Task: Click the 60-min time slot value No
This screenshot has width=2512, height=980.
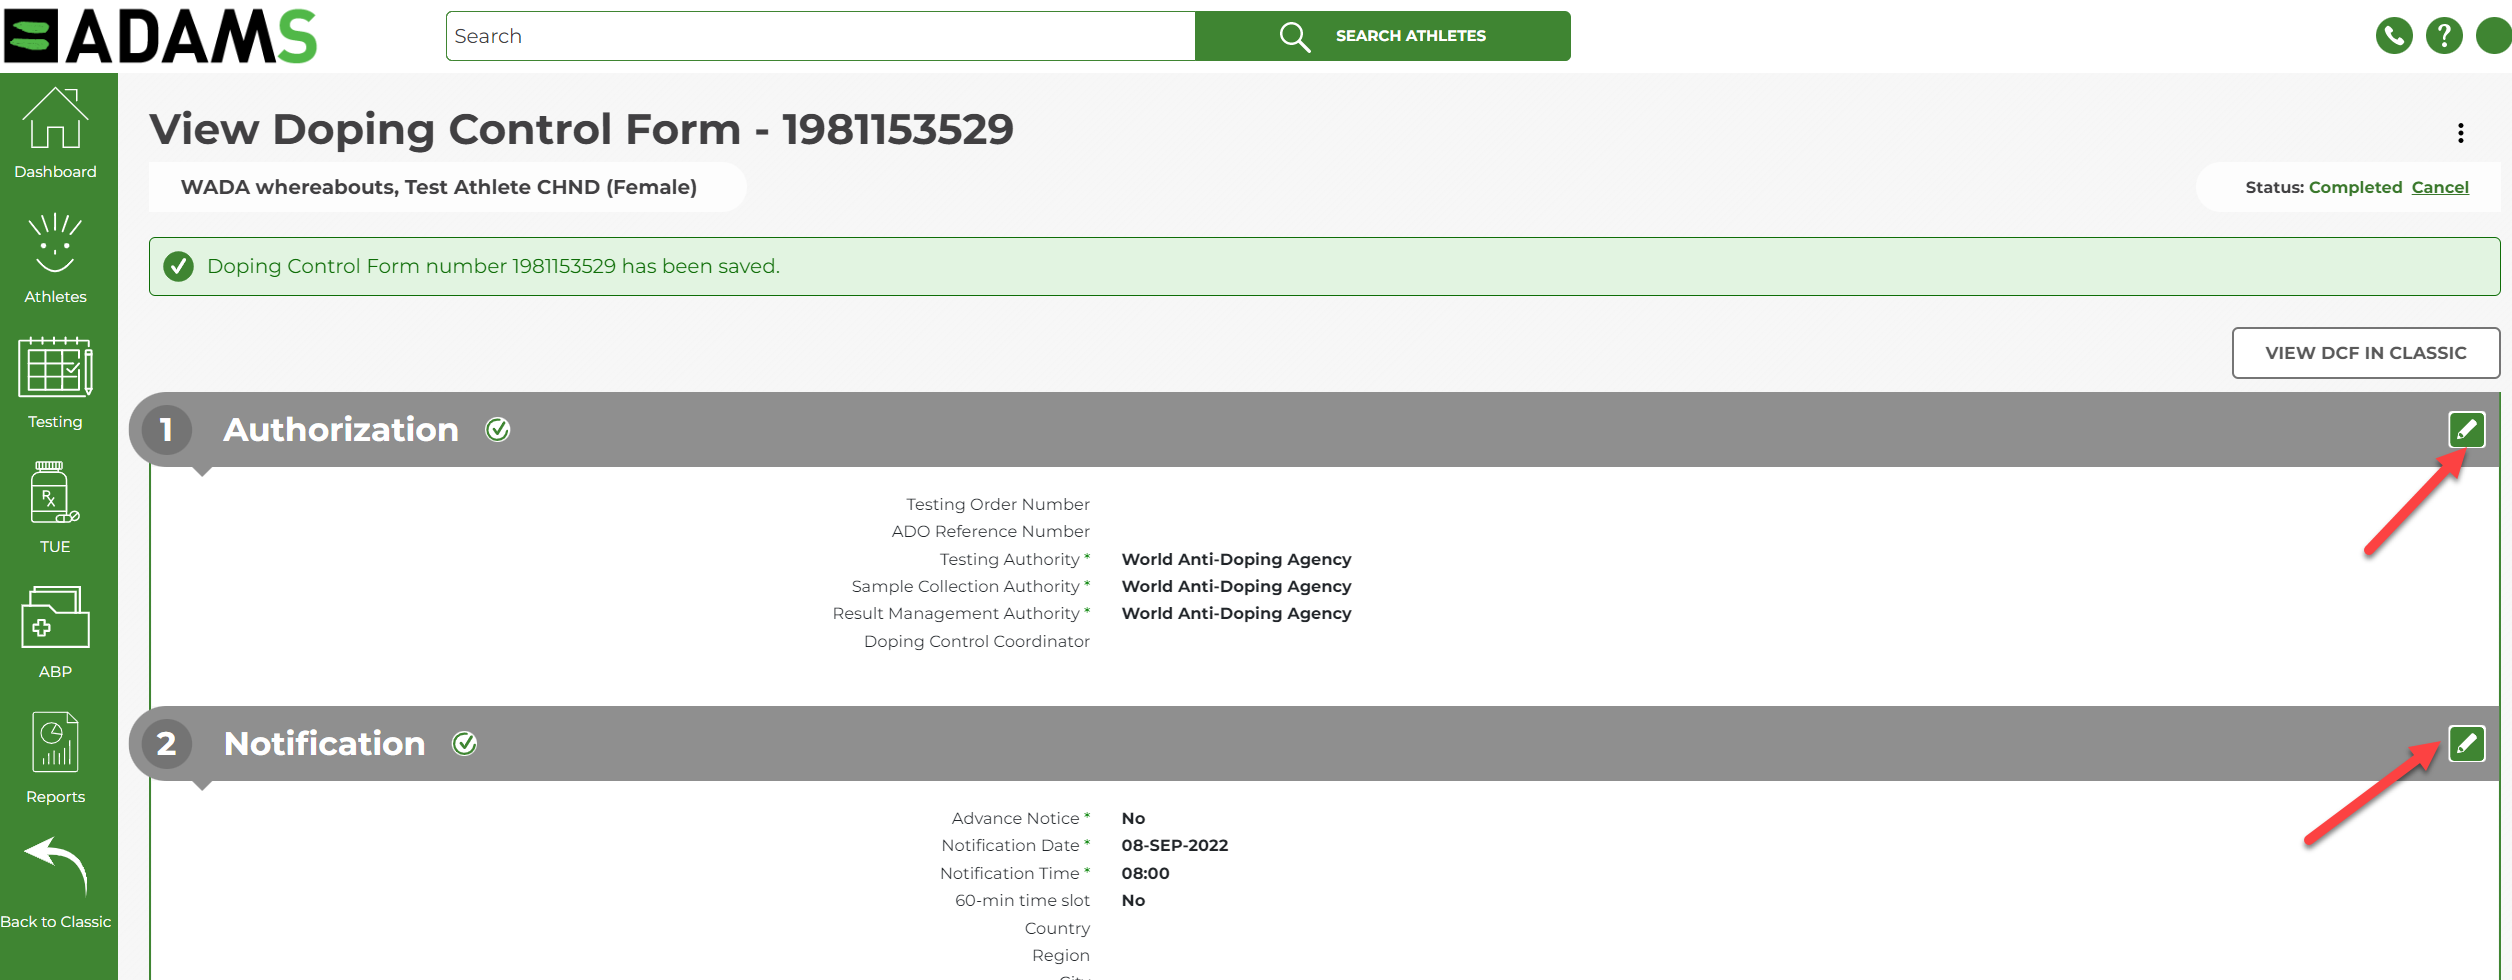Action: tap(1133, 900)
